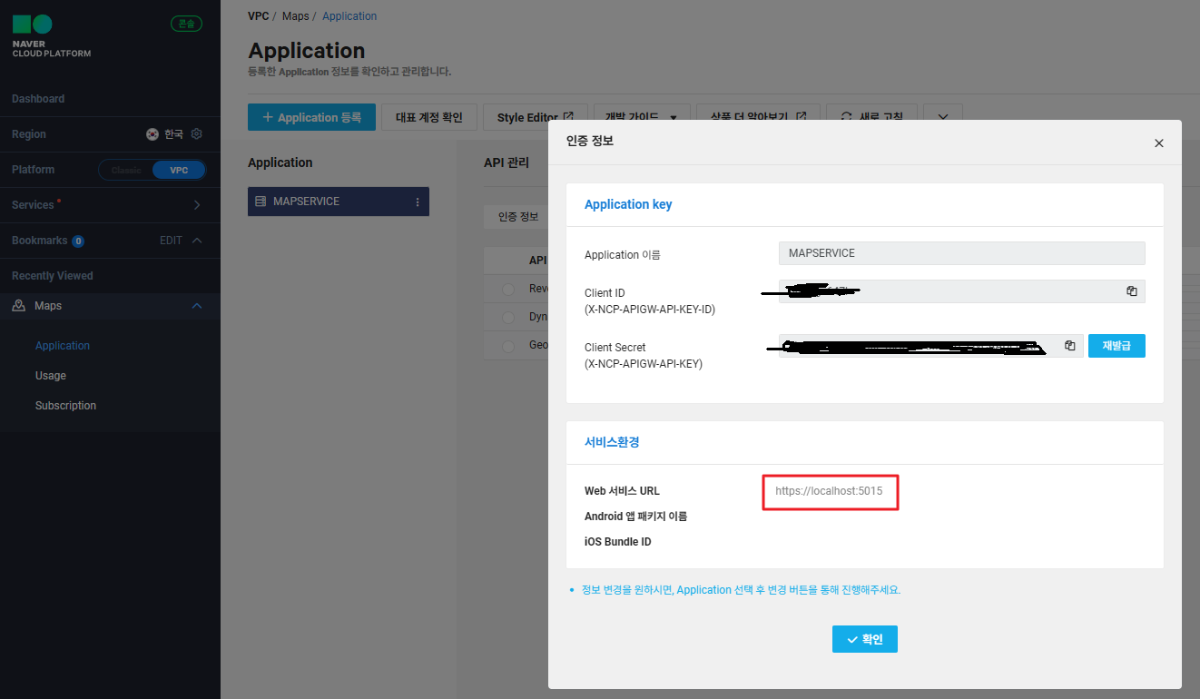This screenshot has height=699, width=1200.
Task: Collapse the Bookmarks section
Action: (x=197, y=241)
